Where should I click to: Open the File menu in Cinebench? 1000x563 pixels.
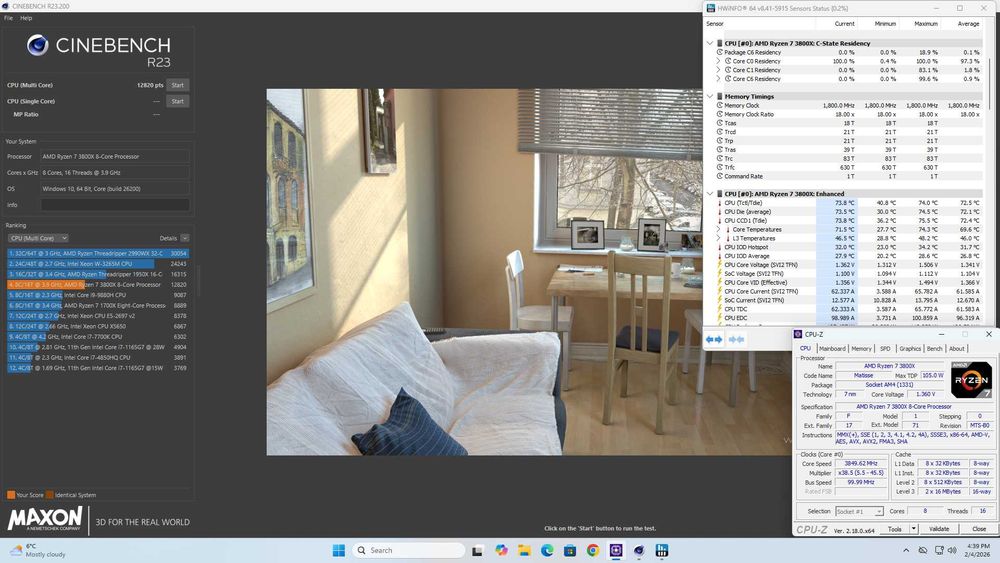(x=8, y=18)
